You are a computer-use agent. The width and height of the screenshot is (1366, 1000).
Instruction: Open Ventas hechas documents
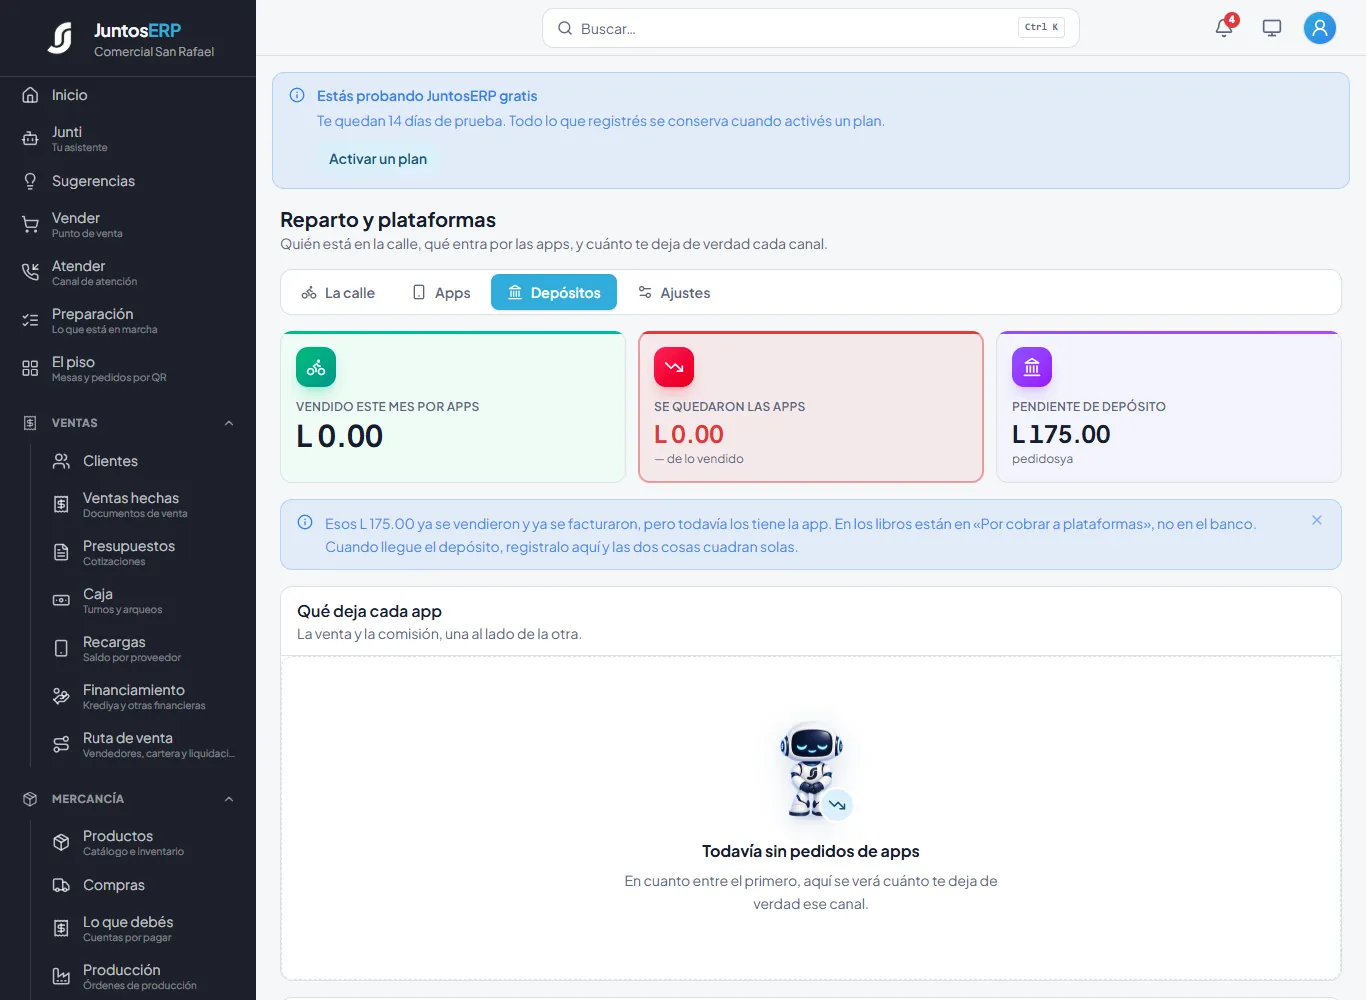(143, 505)
